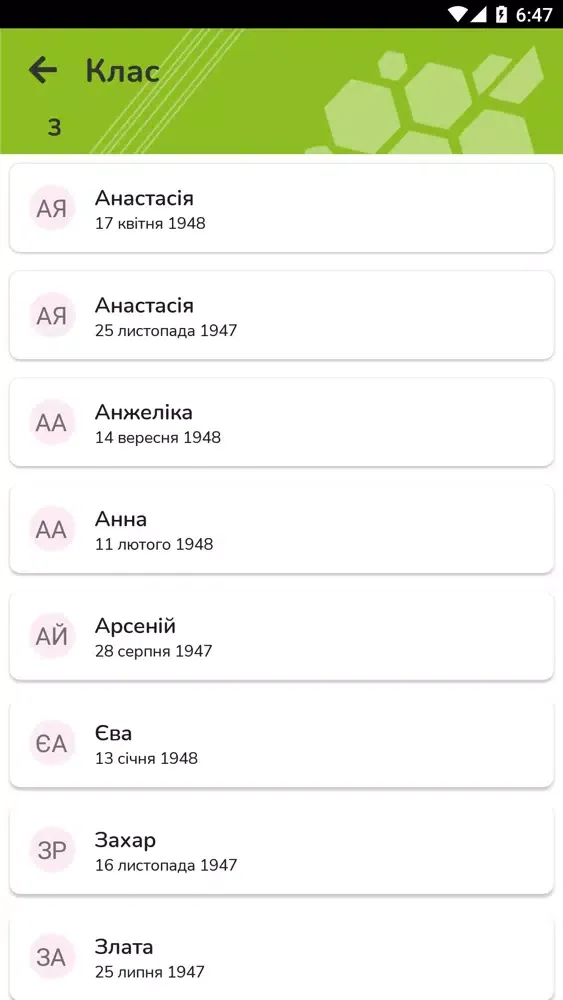
Task: Tap the date 17 квітня 1948
Action: [150, 224]
